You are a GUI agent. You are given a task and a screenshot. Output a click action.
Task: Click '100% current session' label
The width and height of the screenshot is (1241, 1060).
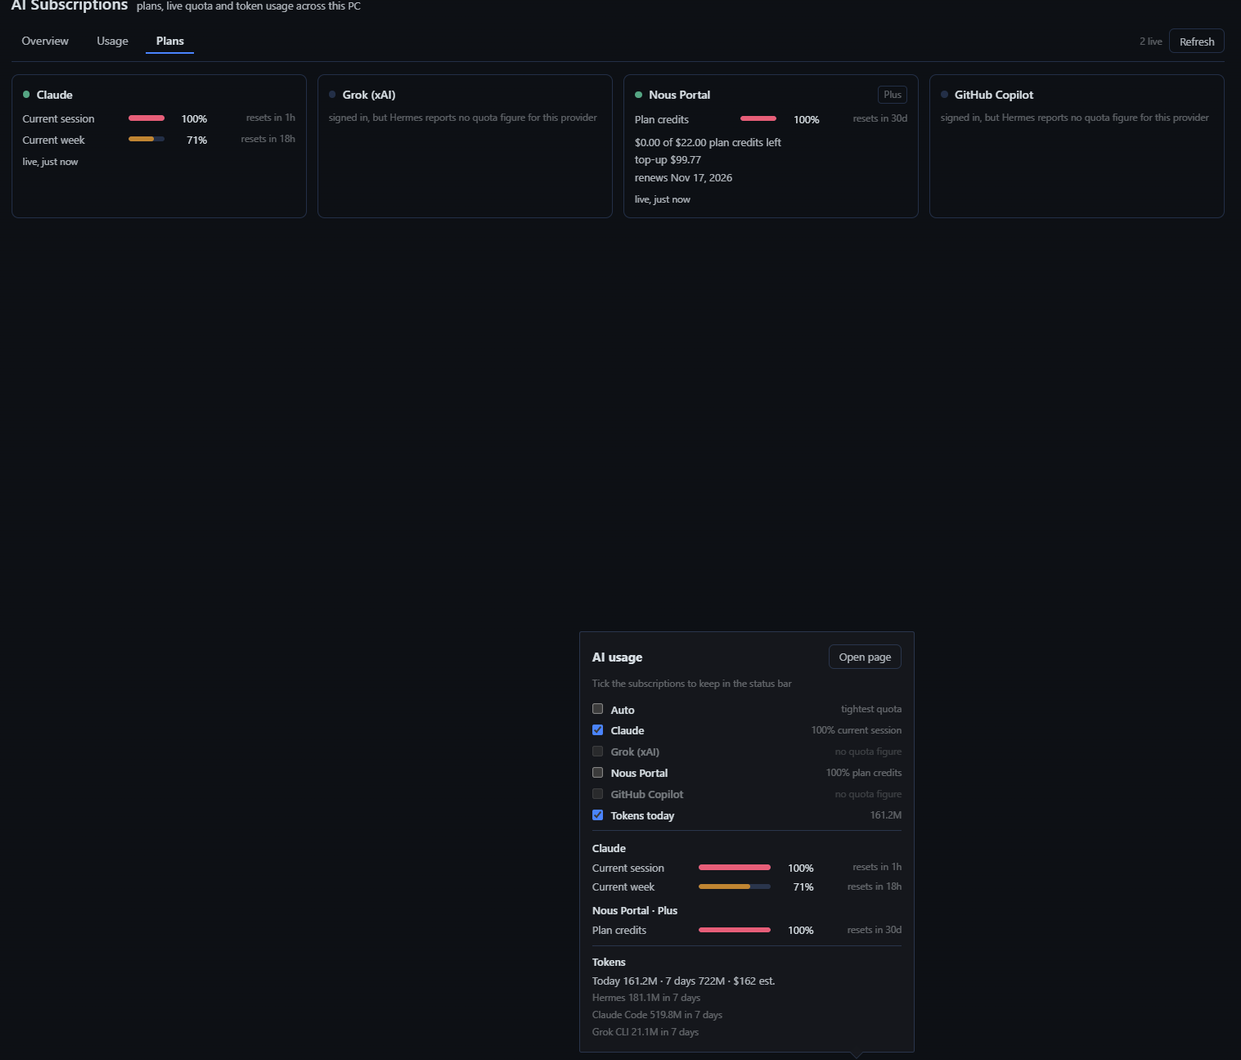856,730
